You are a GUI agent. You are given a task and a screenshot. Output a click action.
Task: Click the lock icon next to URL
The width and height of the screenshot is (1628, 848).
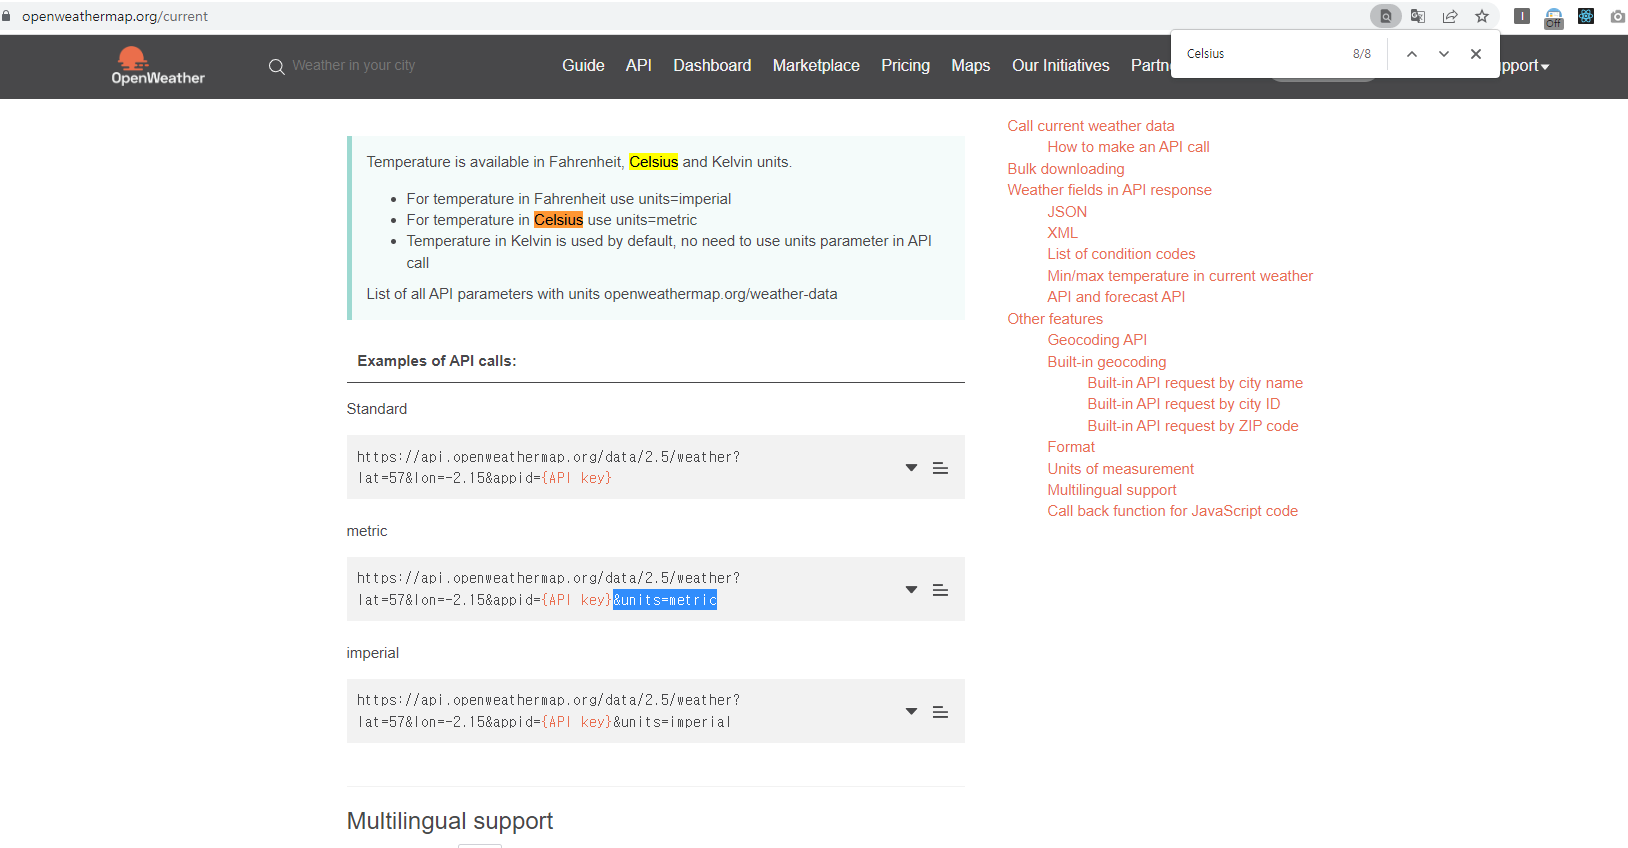[6, 16]
